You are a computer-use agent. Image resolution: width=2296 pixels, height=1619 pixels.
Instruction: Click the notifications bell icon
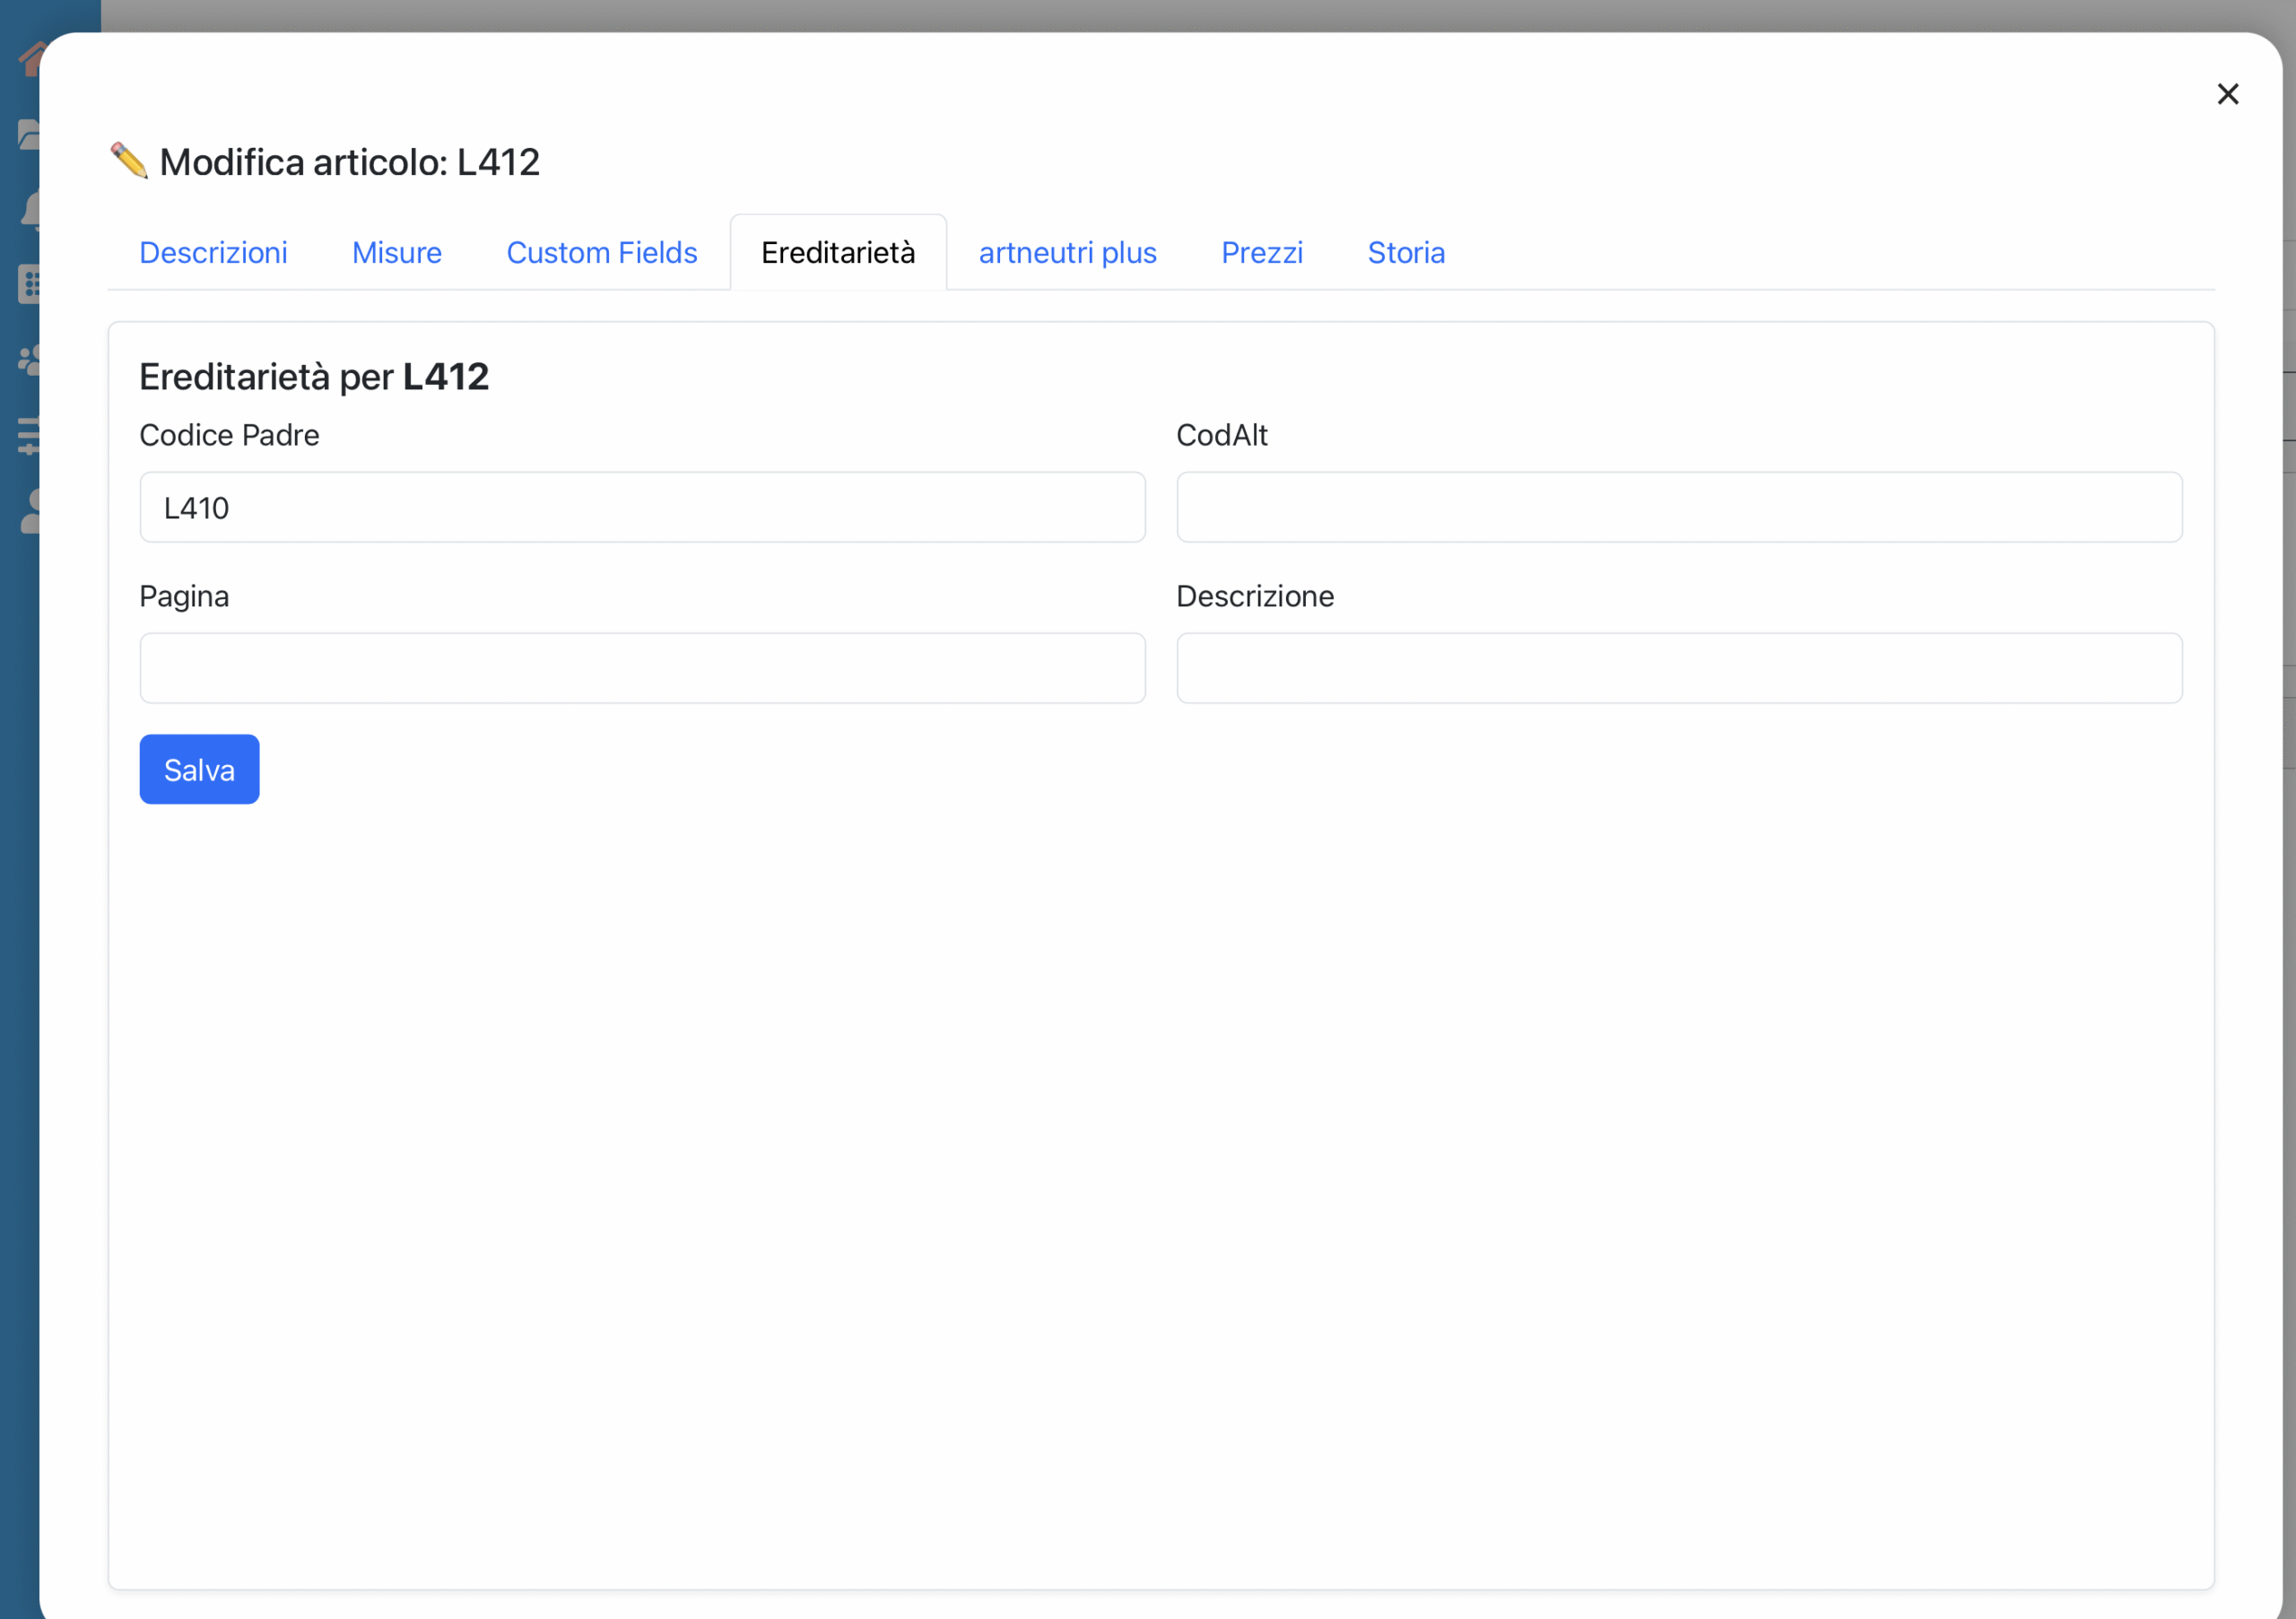pos(30,211)
